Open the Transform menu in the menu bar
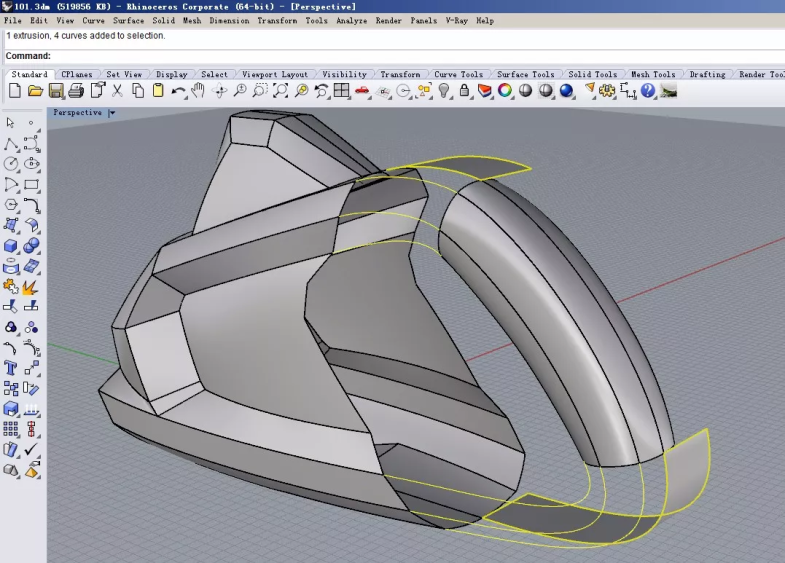Viewport: 785px width, 563px height. tap(277, 20)
